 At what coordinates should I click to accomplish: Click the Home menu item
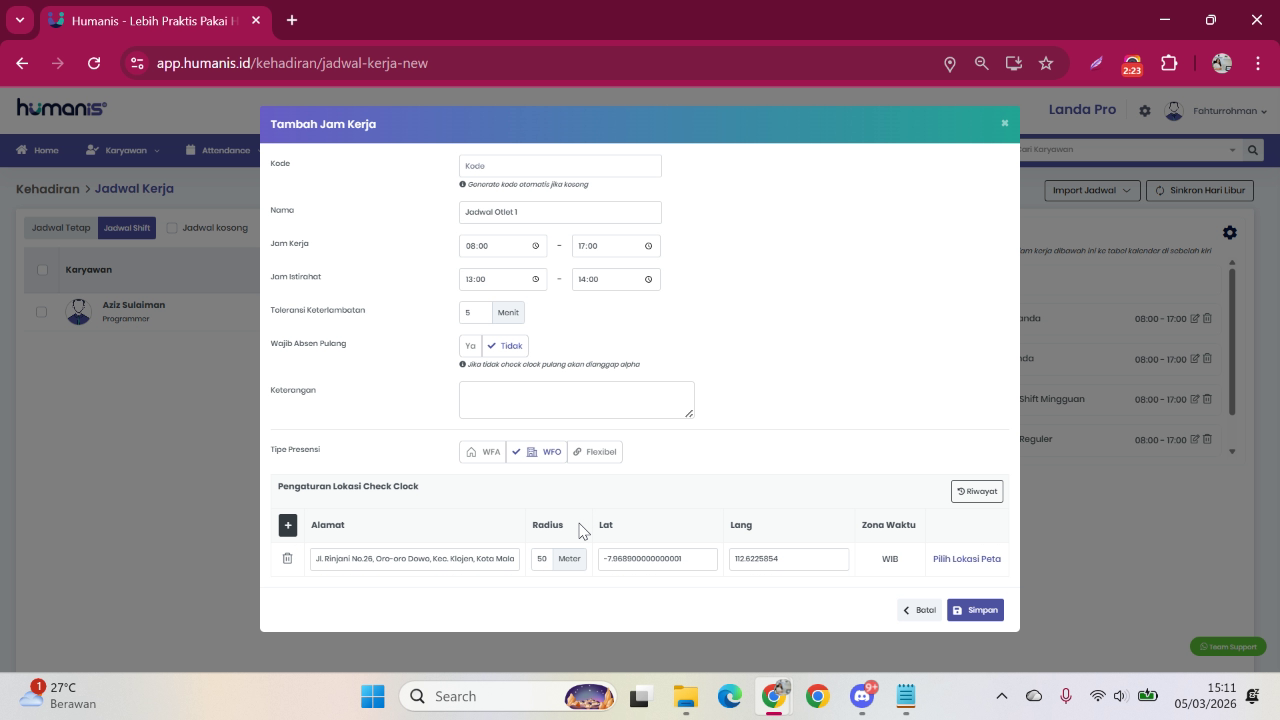click(x=38, y=150)
